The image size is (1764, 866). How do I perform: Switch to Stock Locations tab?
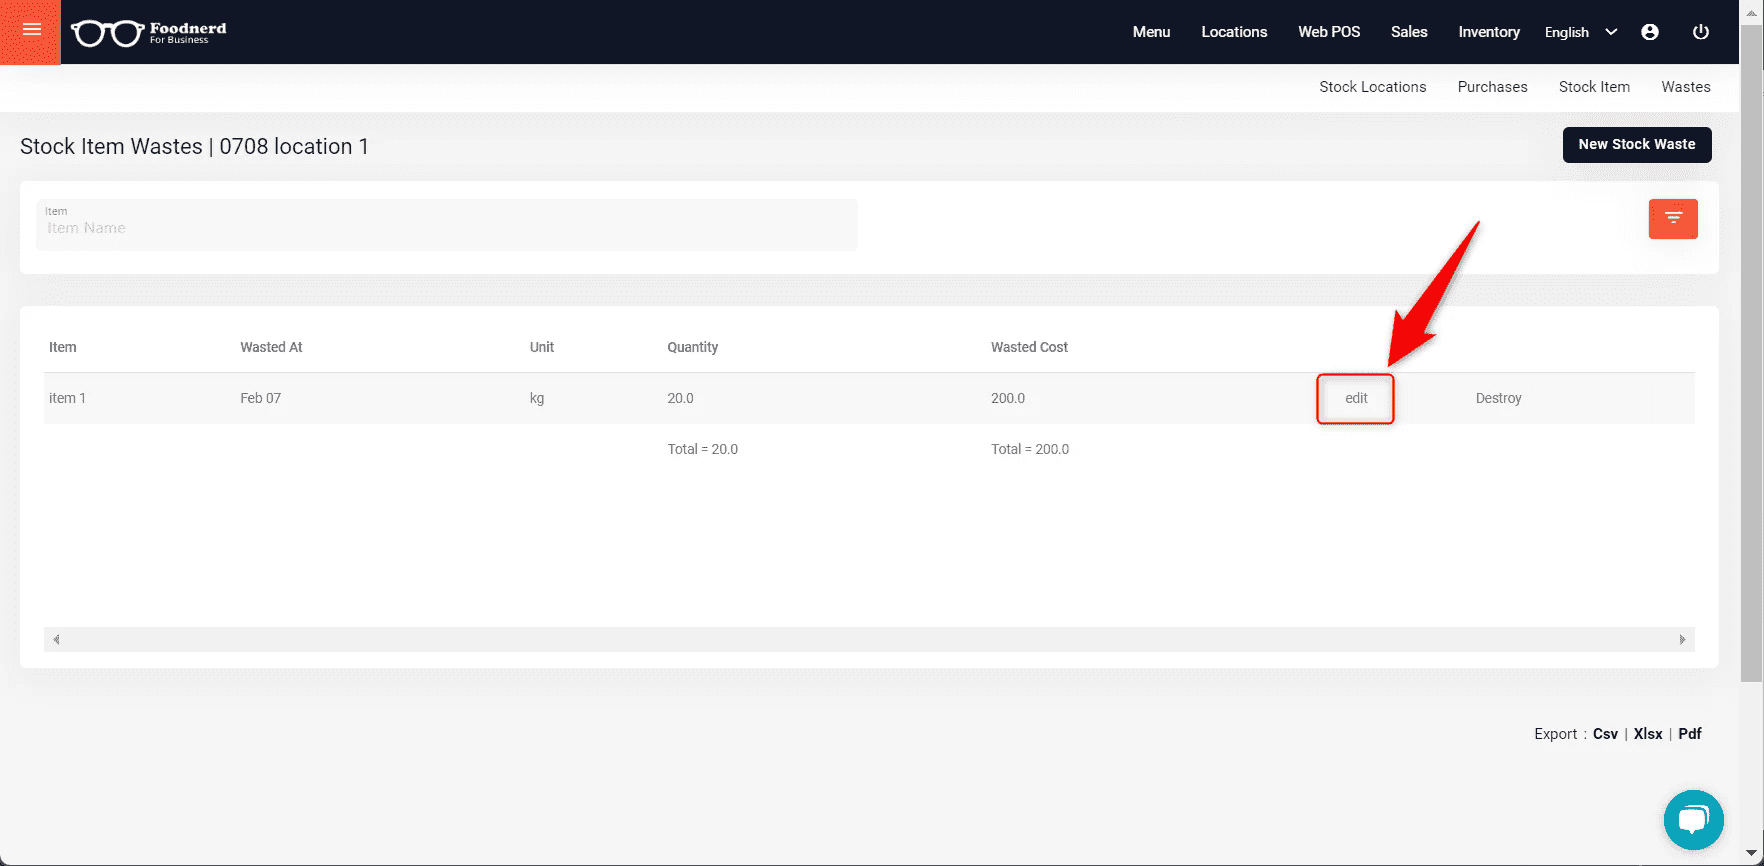click(x=1372, y=87)
